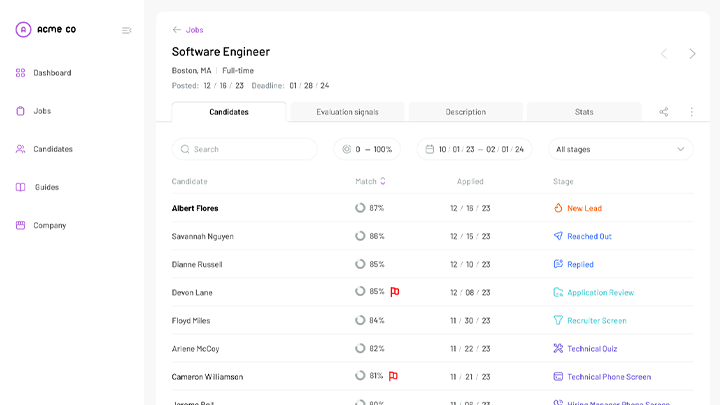Switch to Evaluation signals tab
The height and width of the screenshot is (405, 720).
click(x=347, y=112)
